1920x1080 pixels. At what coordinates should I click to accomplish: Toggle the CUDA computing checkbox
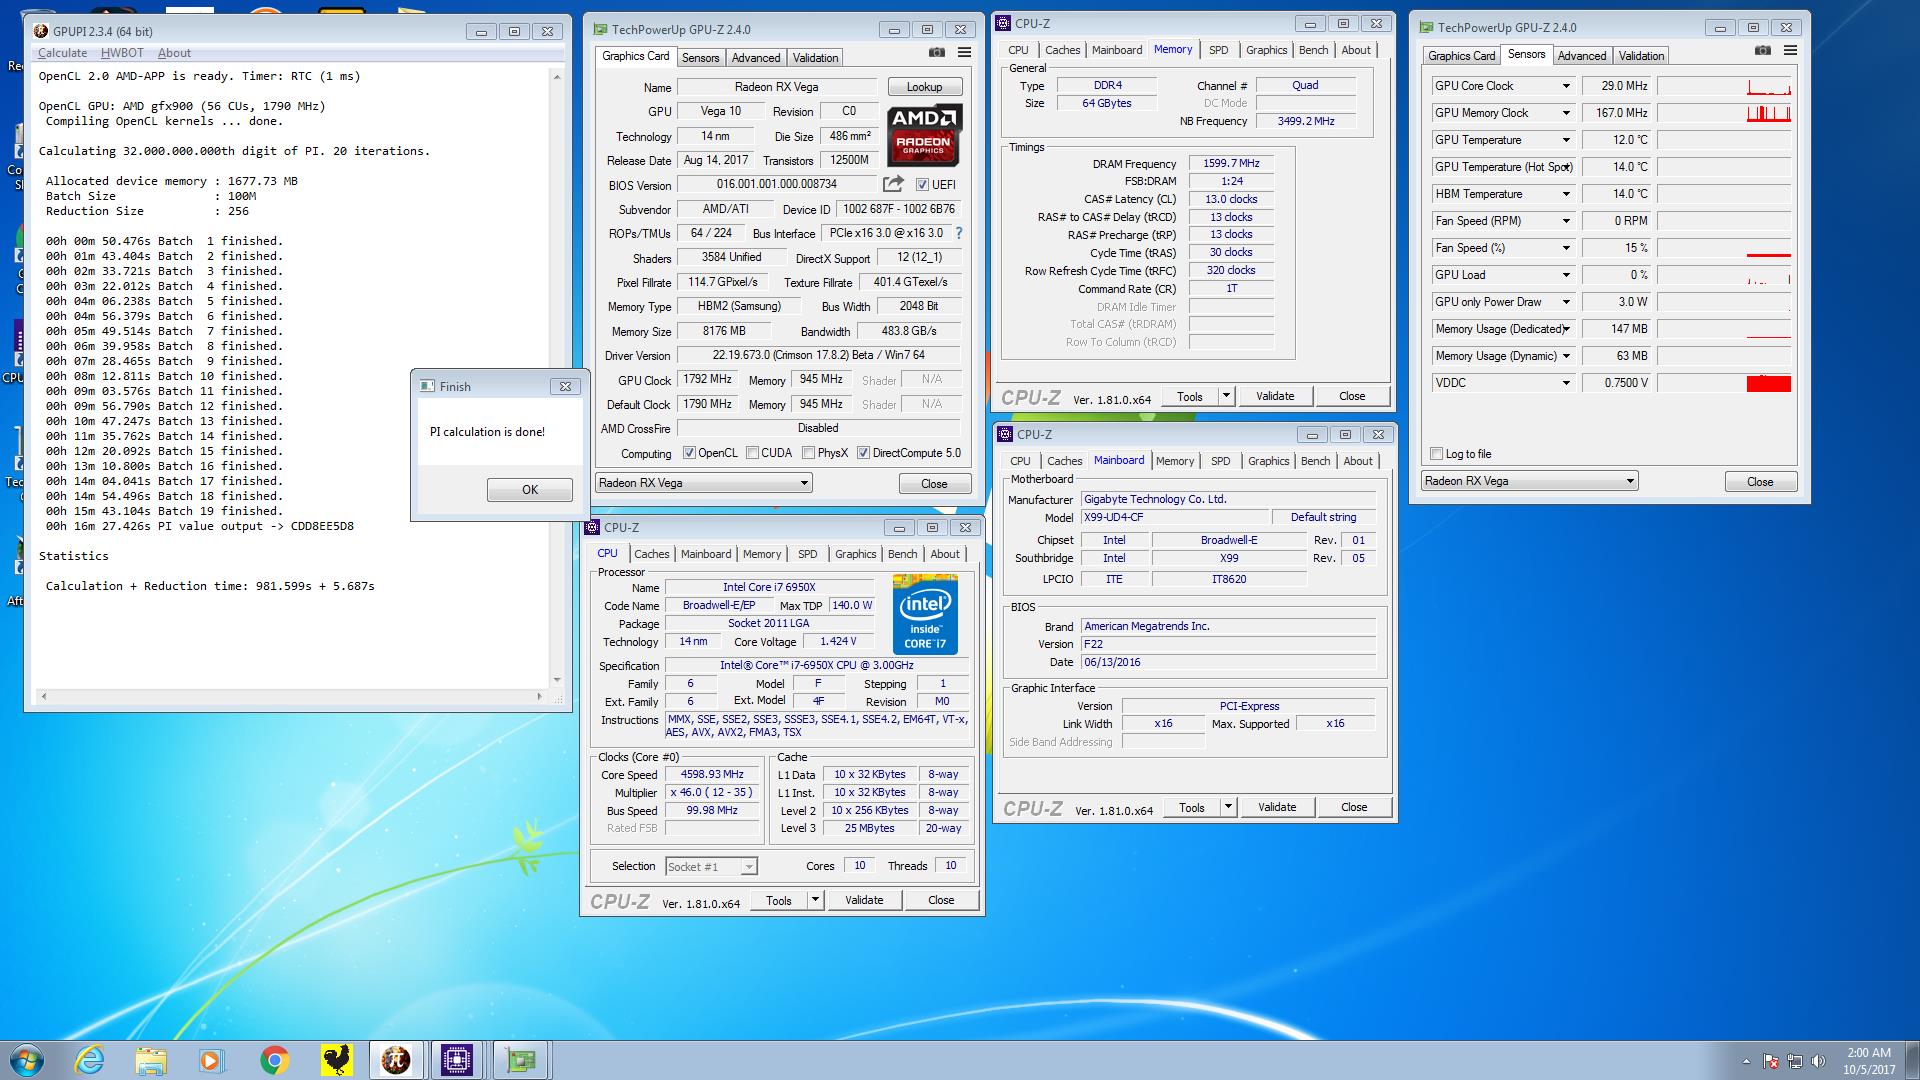[752, 453]
